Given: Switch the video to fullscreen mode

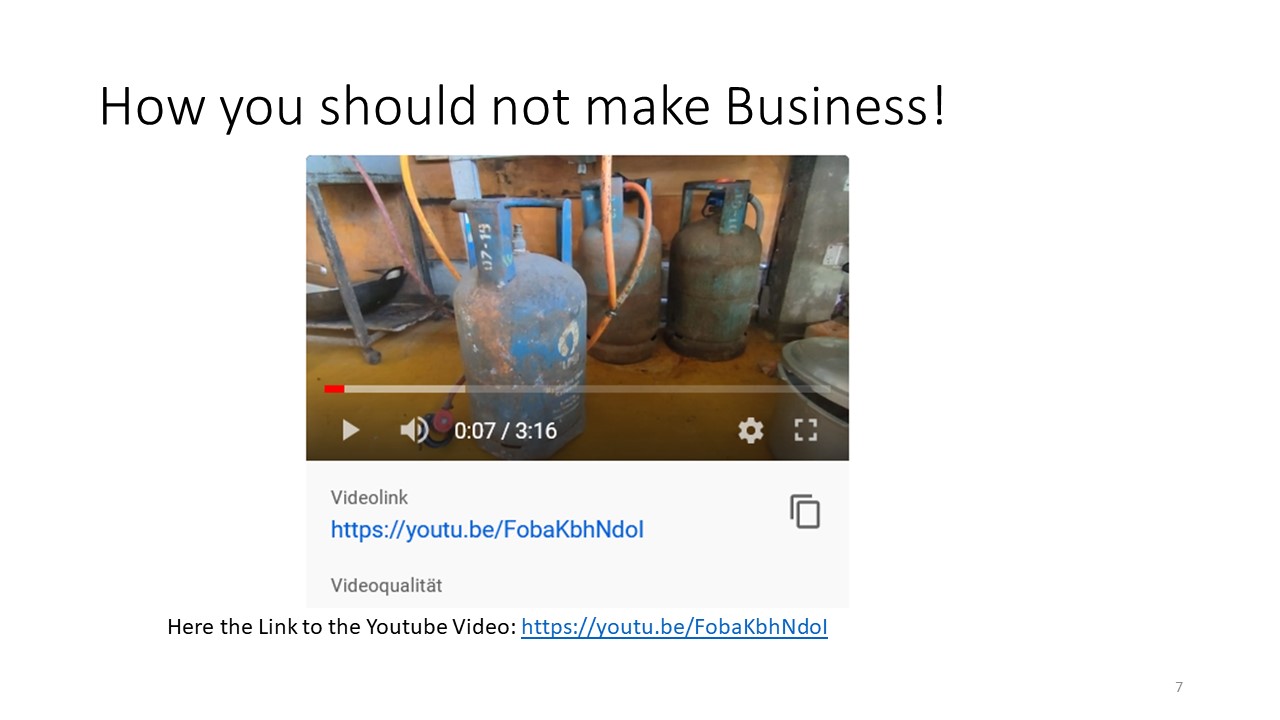Looking at the screenshot, I should pos(806,430).
